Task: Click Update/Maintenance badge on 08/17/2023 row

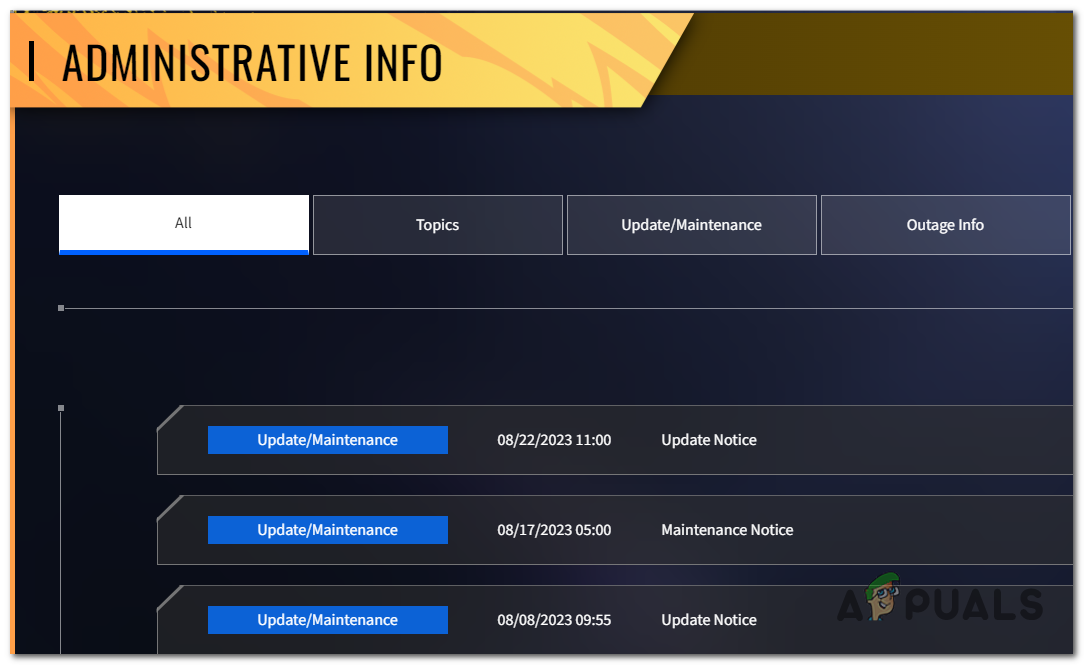Action: (x=328, y=530)
